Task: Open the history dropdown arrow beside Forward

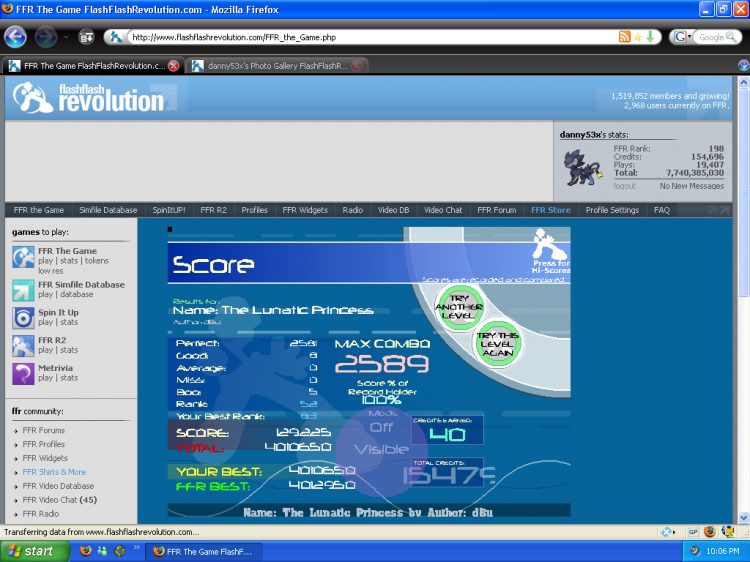Action: pyautogui.click(x=66, y=37)
